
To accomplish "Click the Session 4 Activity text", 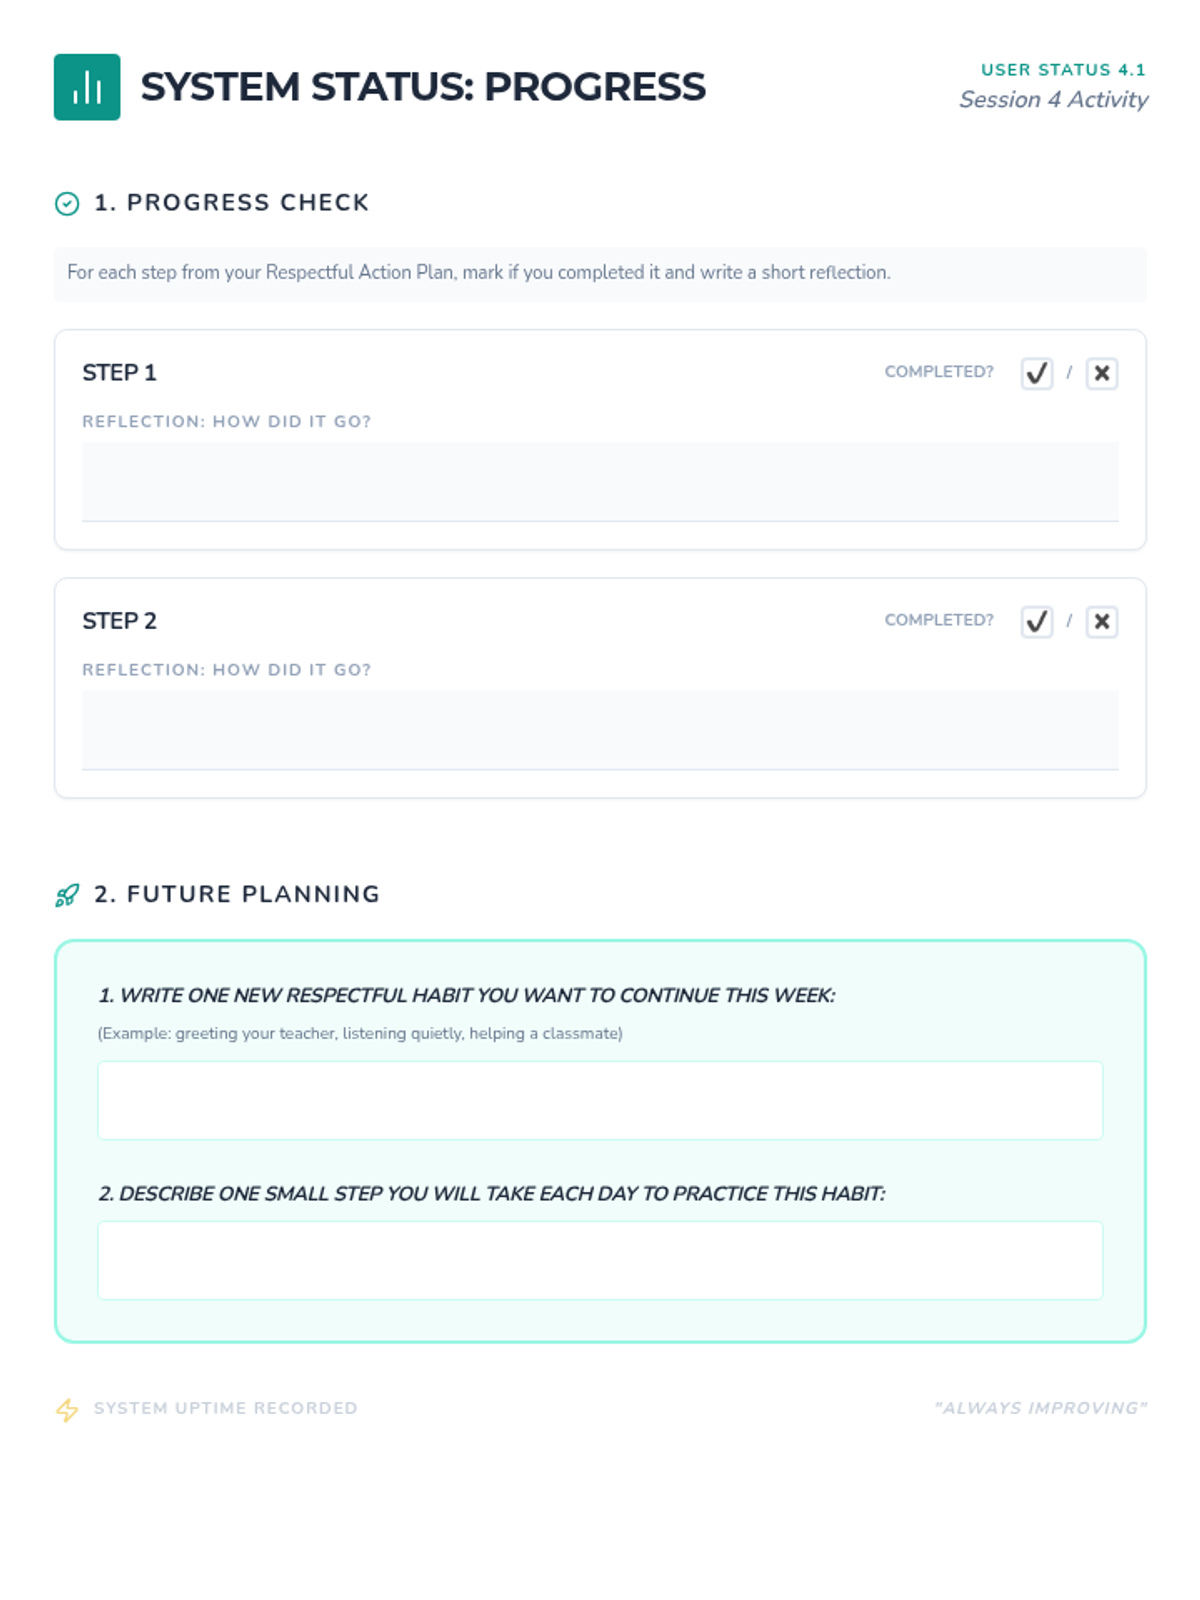I will click(x=1053, y=100).
